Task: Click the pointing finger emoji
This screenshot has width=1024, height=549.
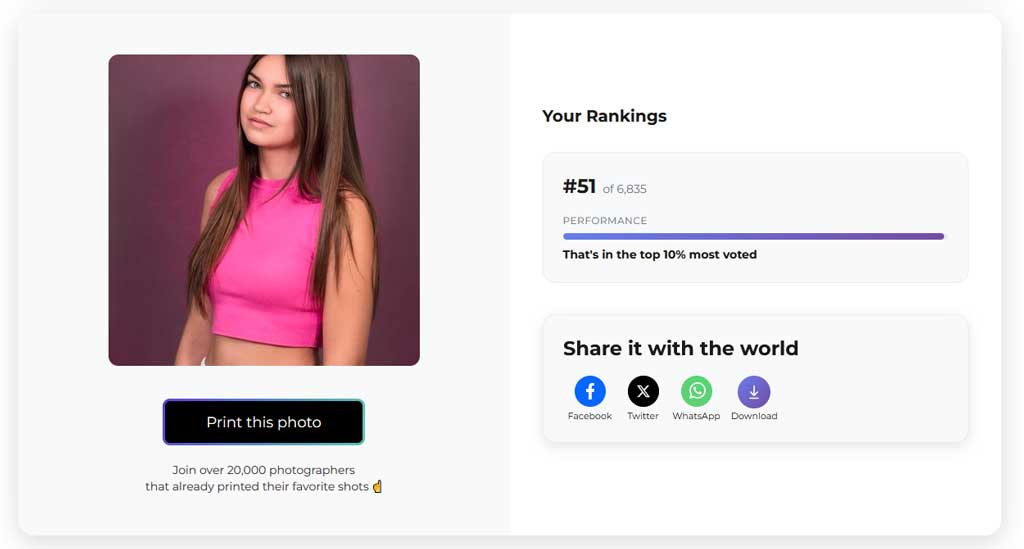Action: point(377,486)
